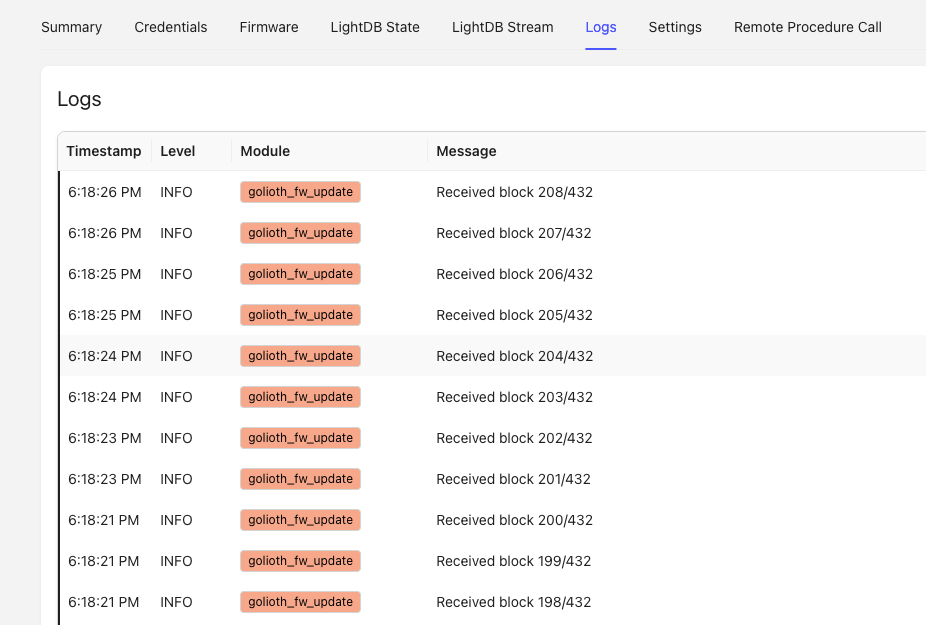Click the Logs tab
This screenshot has width=926, height=625.
pyautogui.click(x=601, y=27)
